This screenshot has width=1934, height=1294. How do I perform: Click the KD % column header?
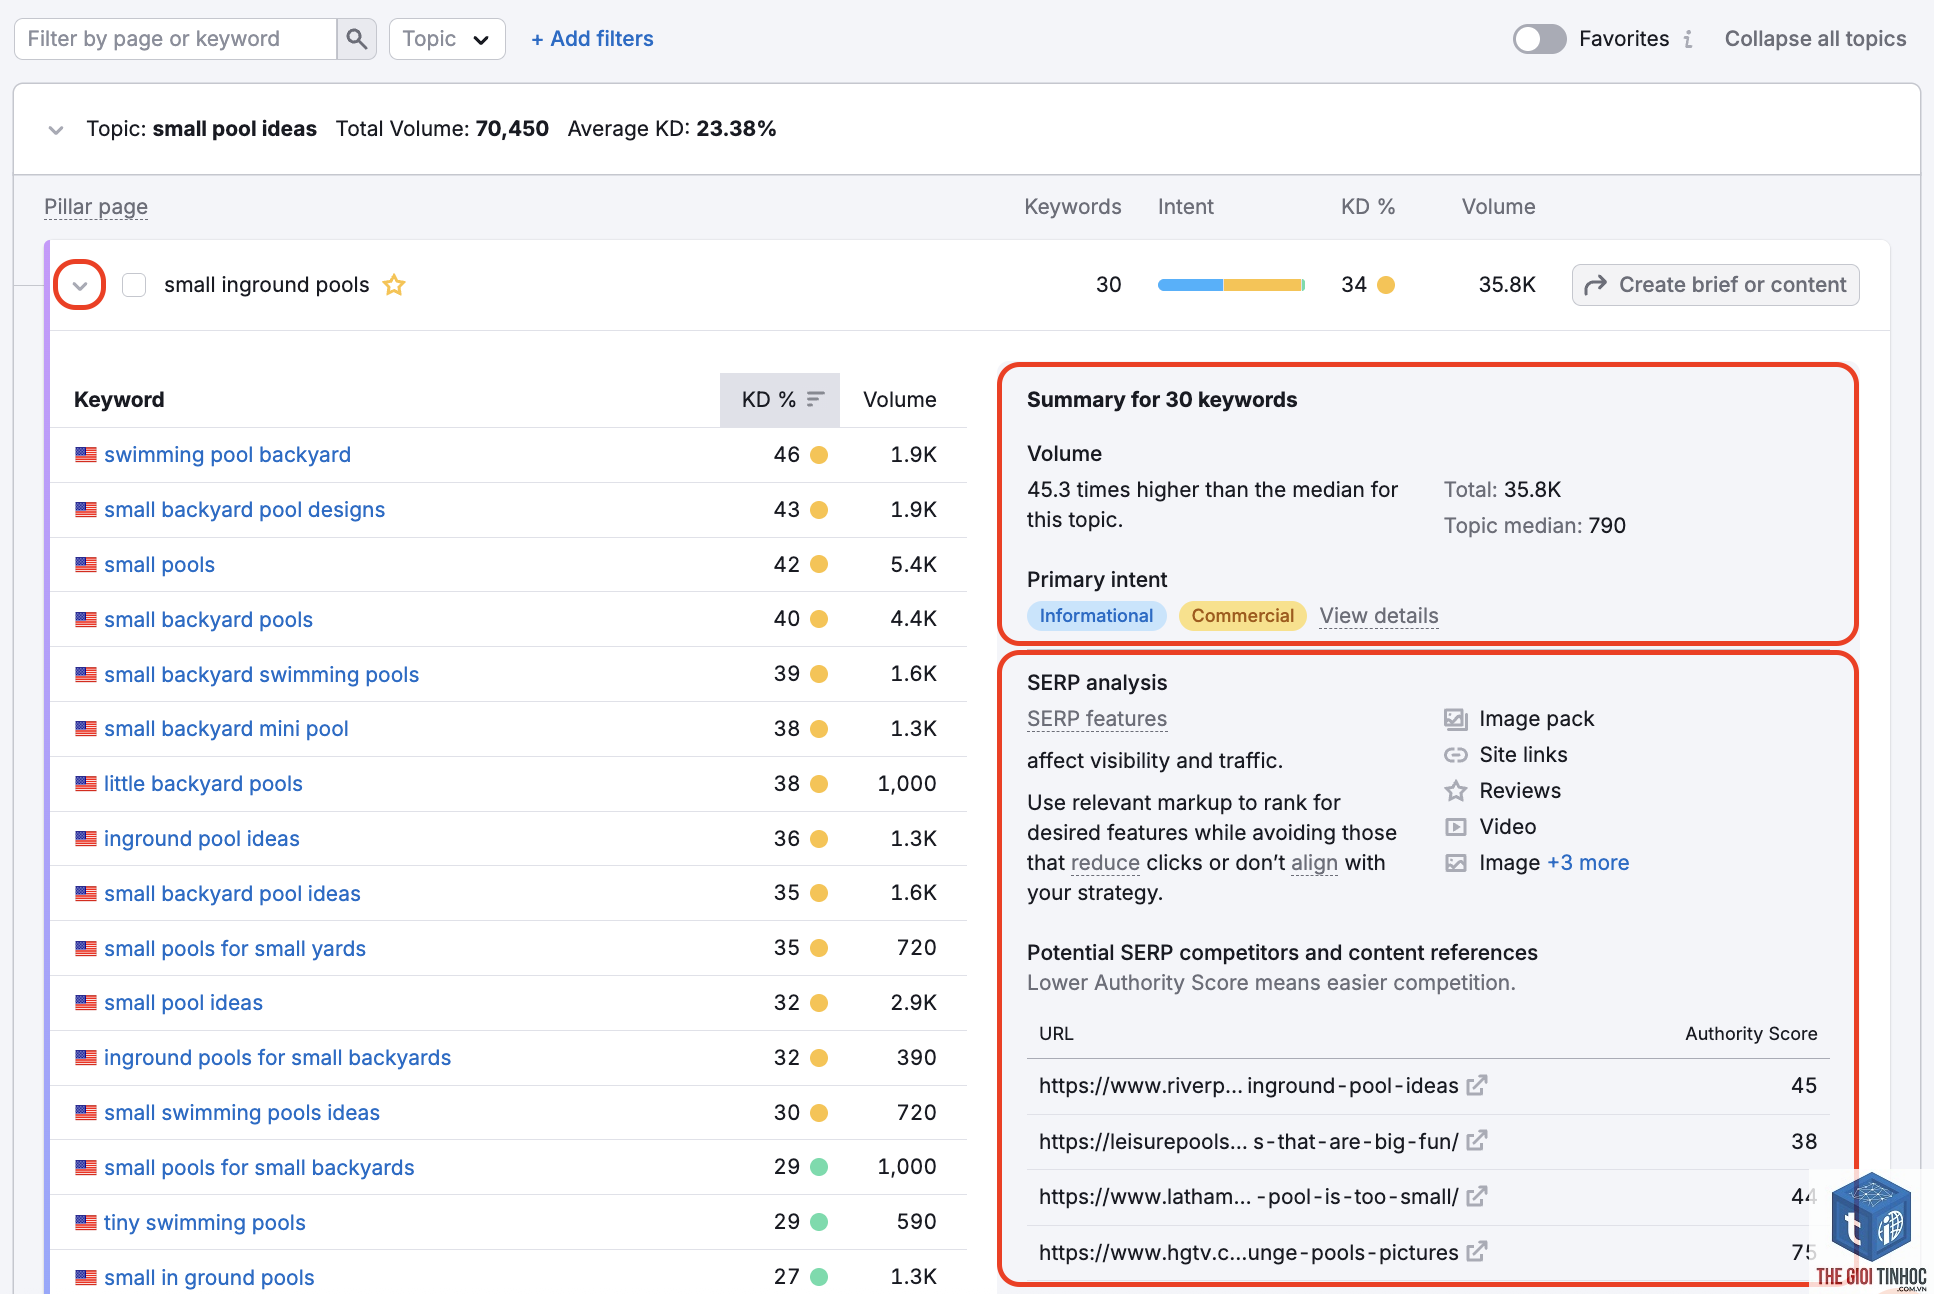click(x=780, y=400)
